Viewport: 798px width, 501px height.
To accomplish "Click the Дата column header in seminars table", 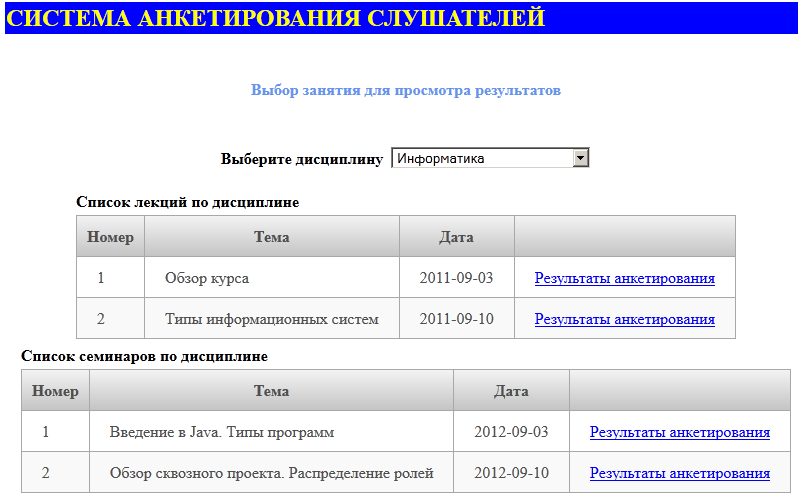I will (511, 391).
